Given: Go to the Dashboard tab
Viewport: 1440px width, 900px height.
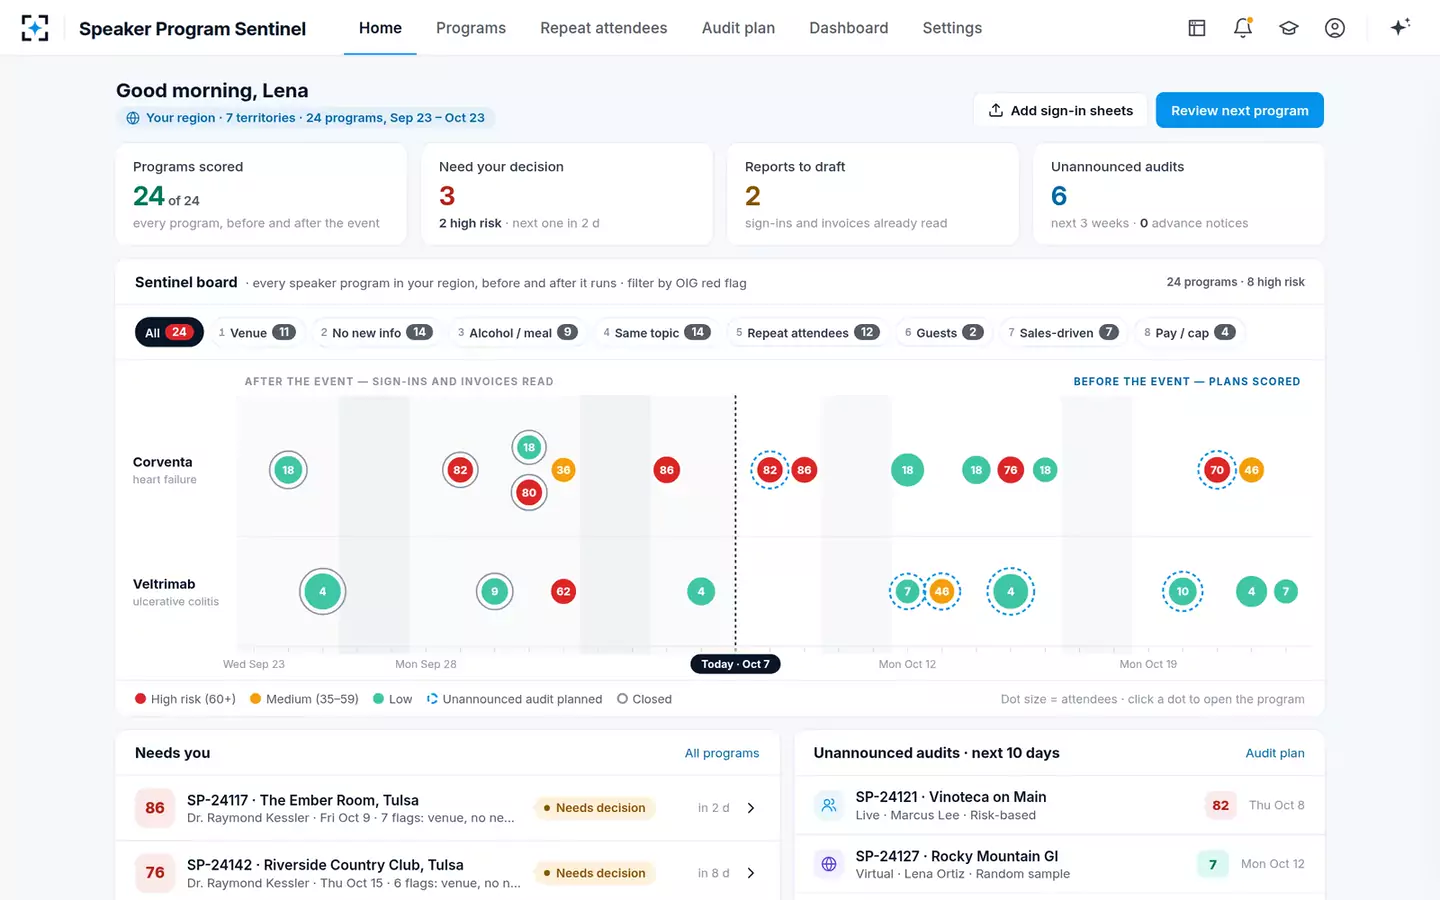Looking at the screenshot, I should point(849,28).
